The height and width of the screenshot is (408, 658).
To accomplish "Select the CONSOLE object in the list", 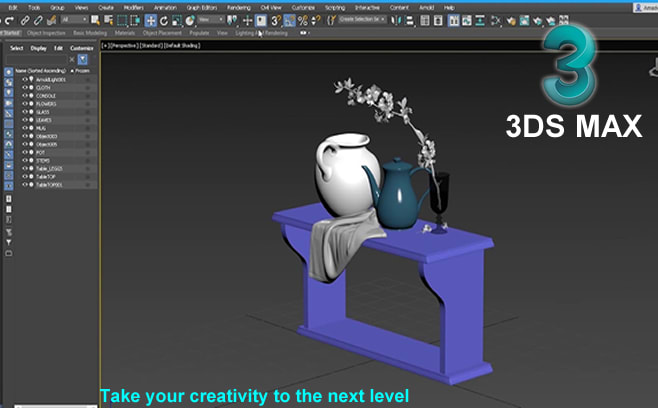I will pos(46,96).
